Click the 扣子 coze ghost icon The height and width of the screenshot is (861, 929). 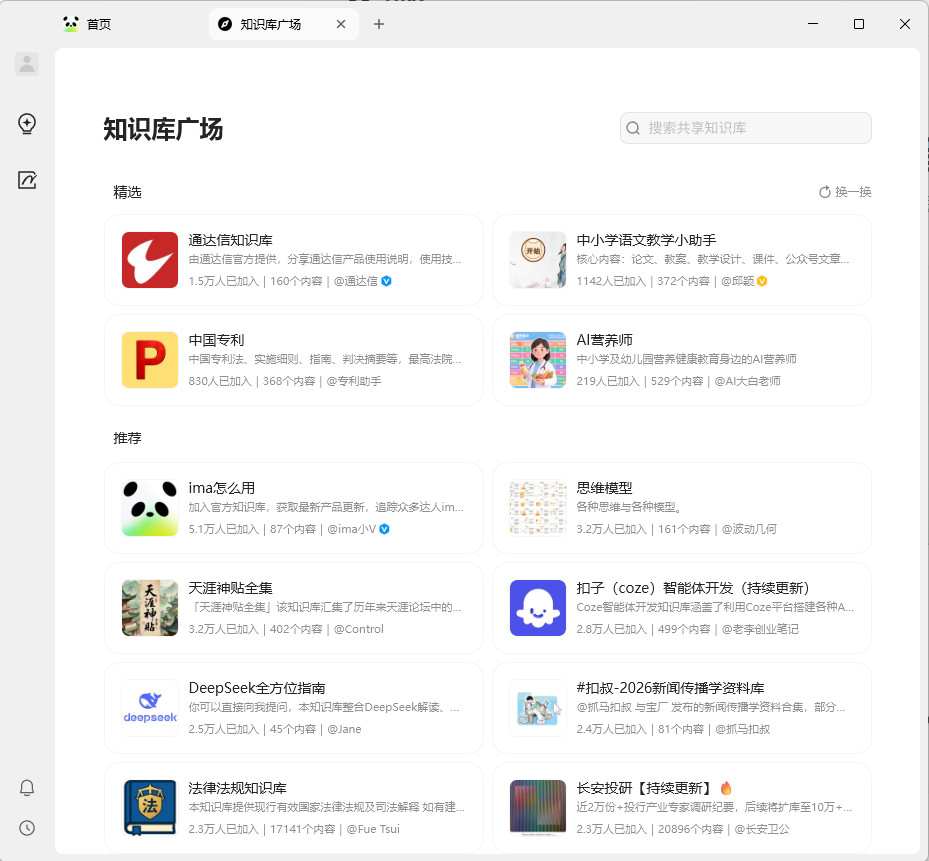pos(538,608)
